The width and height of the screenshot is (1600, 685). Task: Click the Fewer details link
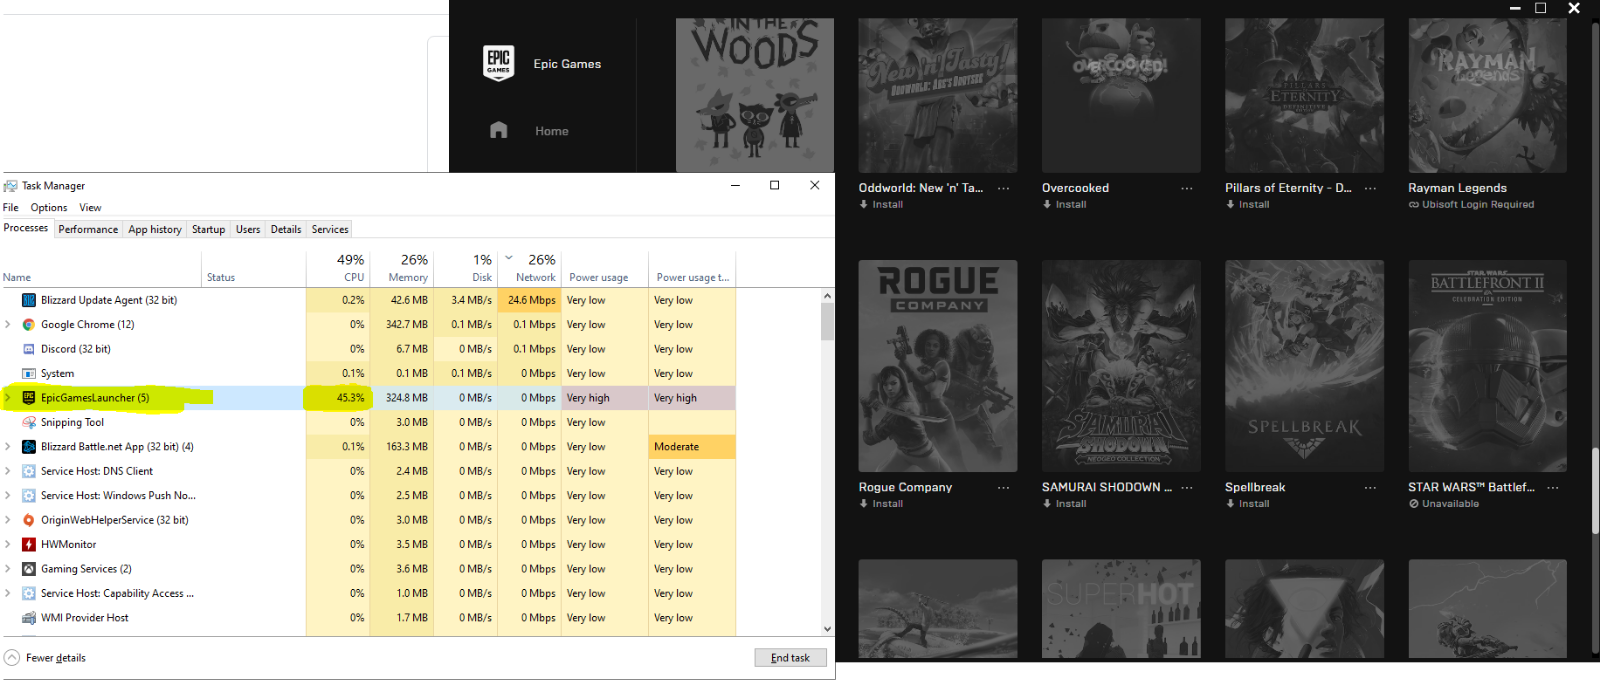coord(56,658)
